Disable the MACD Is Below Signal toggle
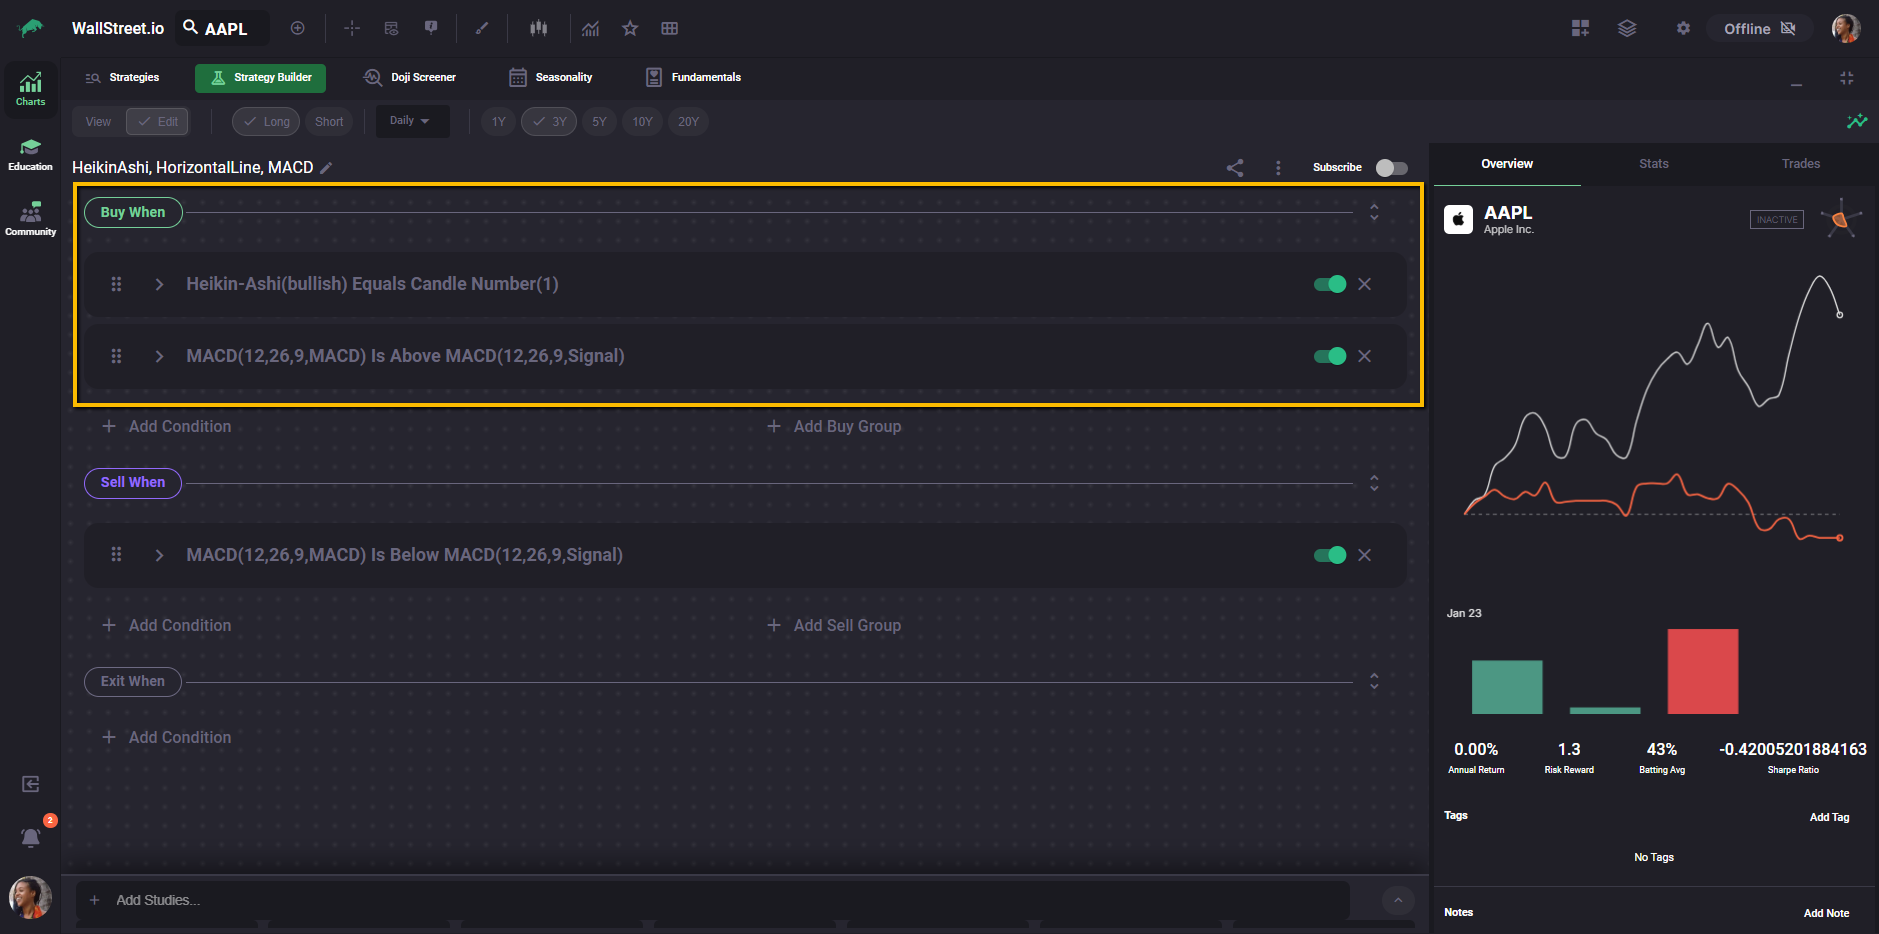 1329,556
